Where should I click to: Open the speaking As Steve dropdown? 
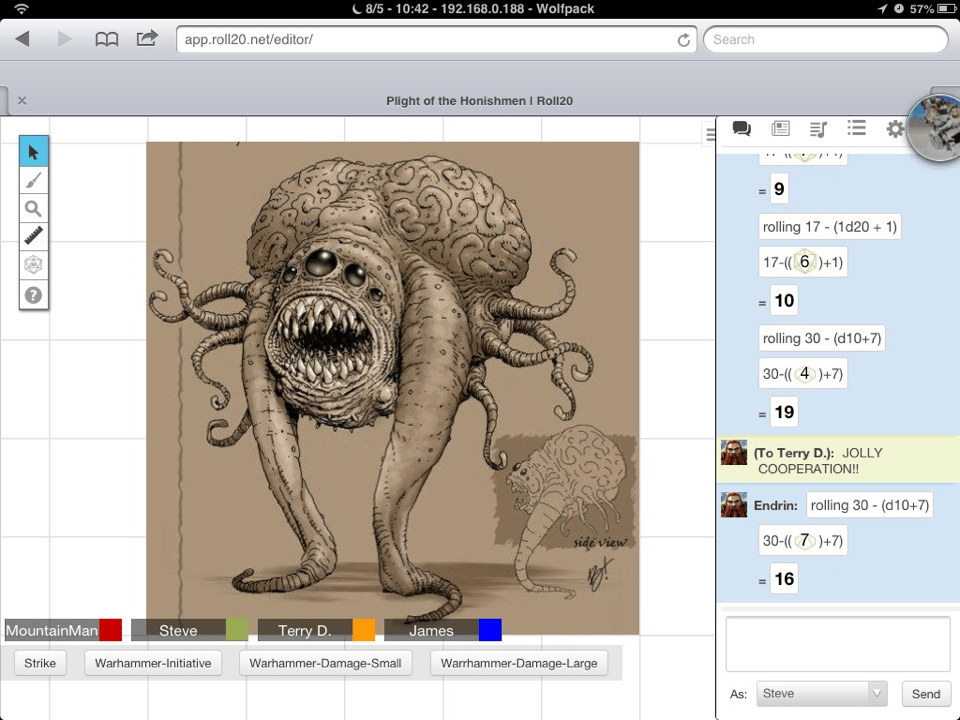coord(822,694)
